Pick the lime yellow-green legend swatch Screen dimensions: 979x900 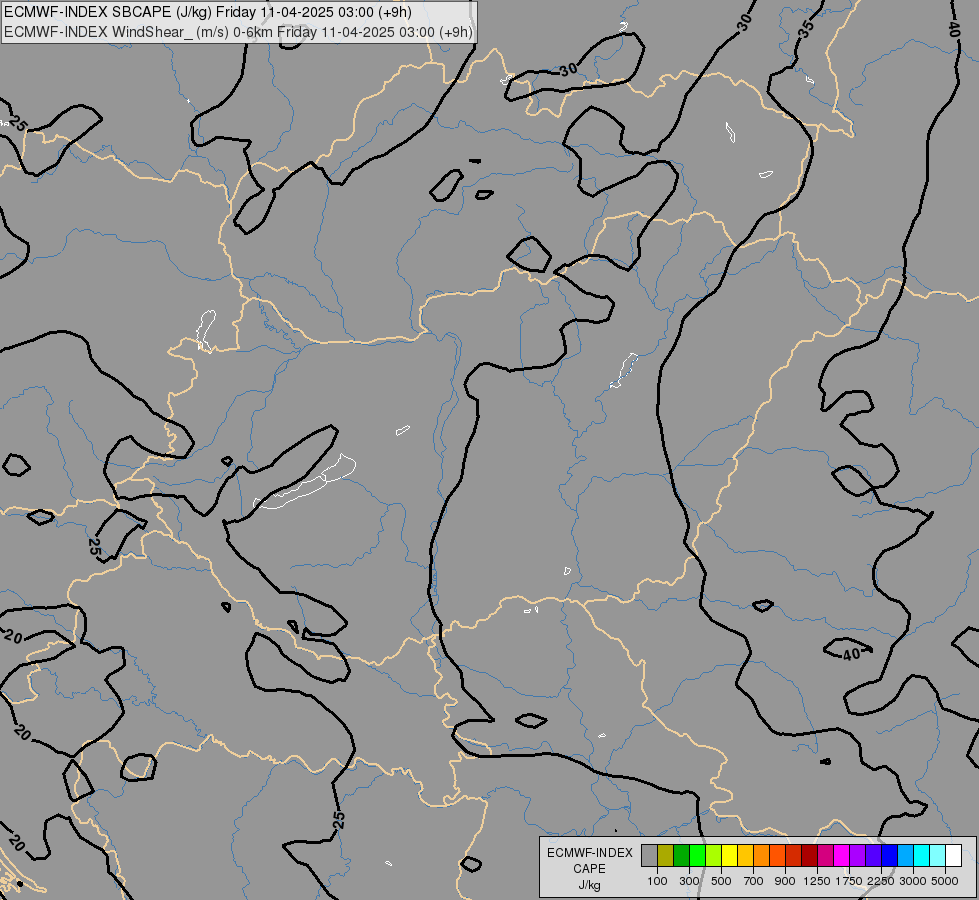[x=713, y=855]
